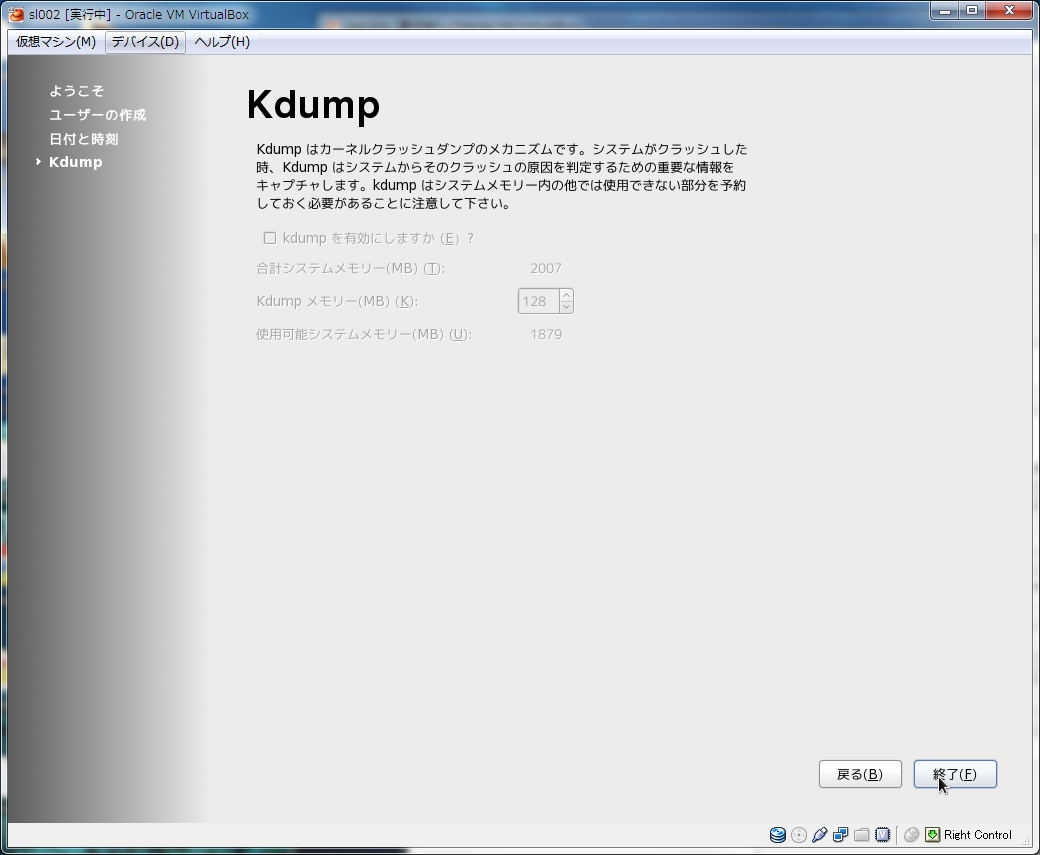Click the 終了(F) finish button
Viewport: 1040px width, 855px height.
click(x=955, y=774)
